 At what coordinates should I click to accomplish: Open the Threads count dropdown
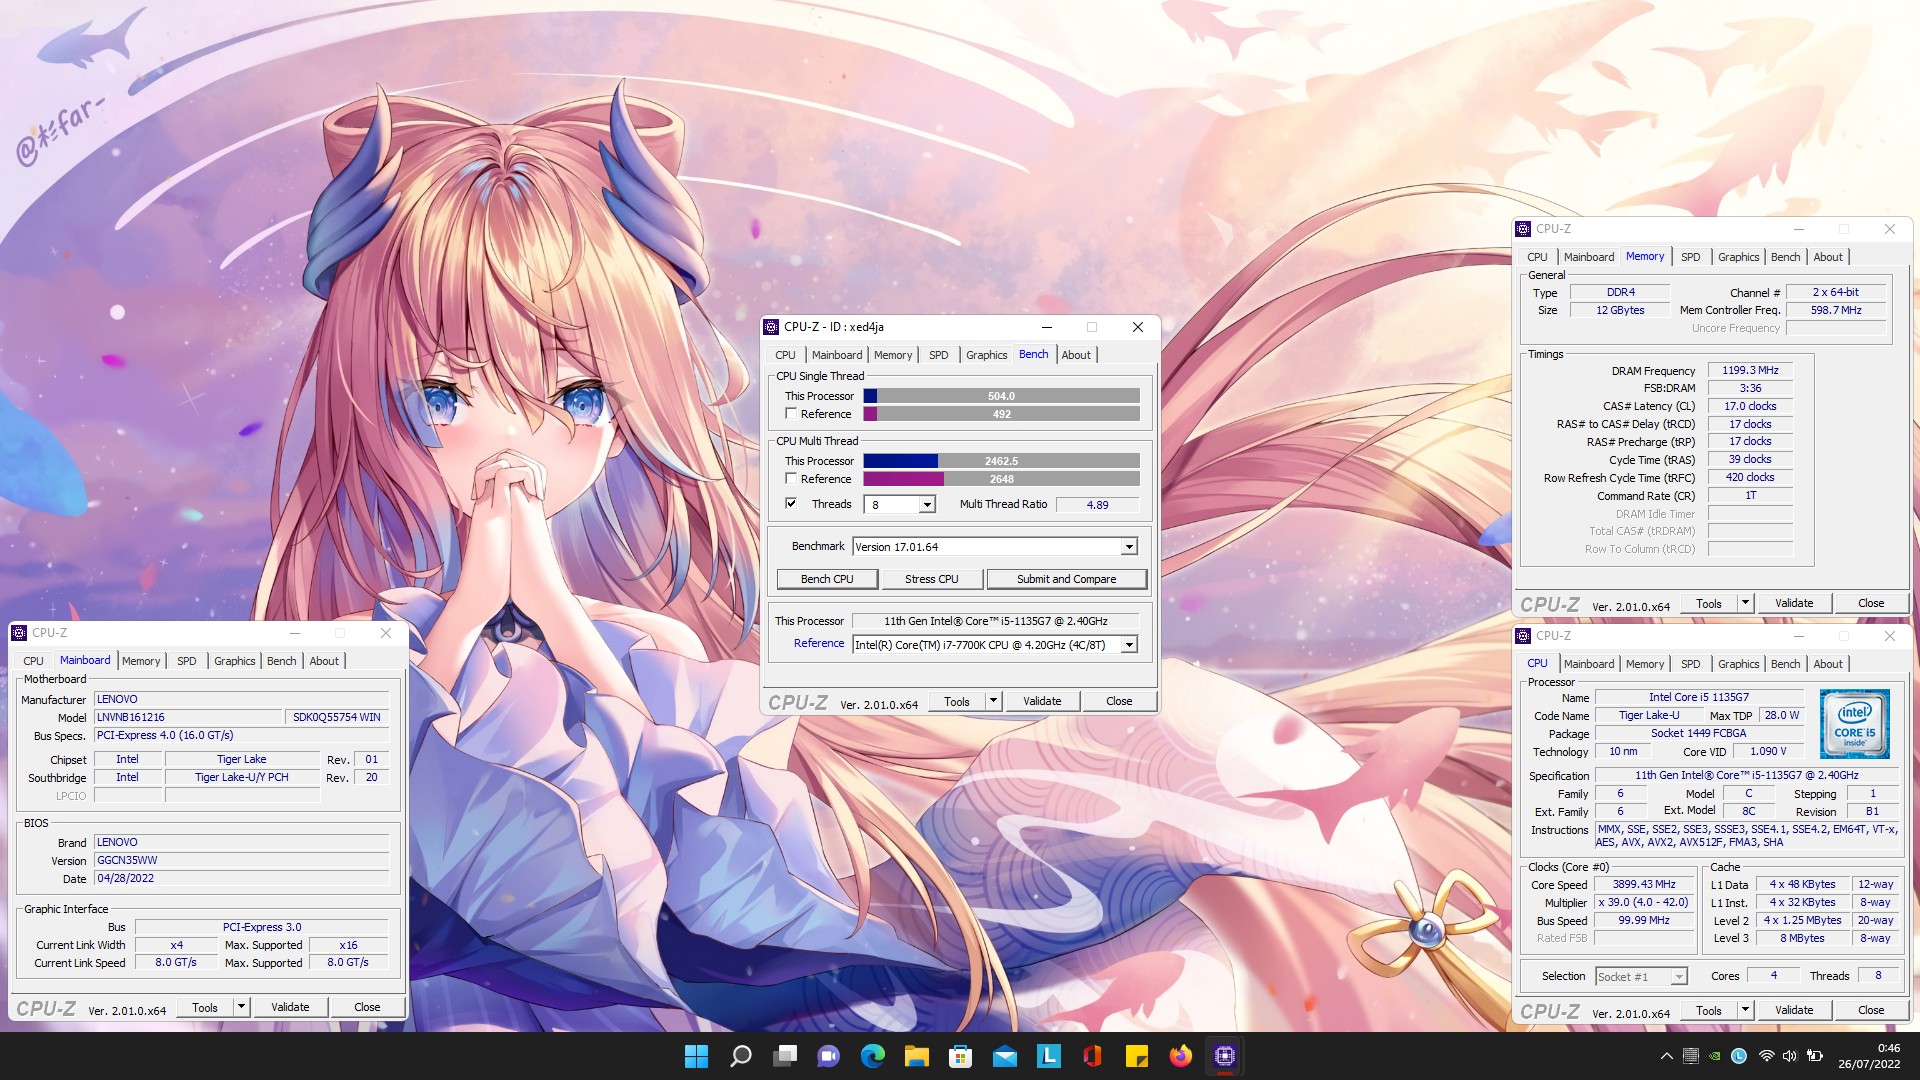click(927, 505)
